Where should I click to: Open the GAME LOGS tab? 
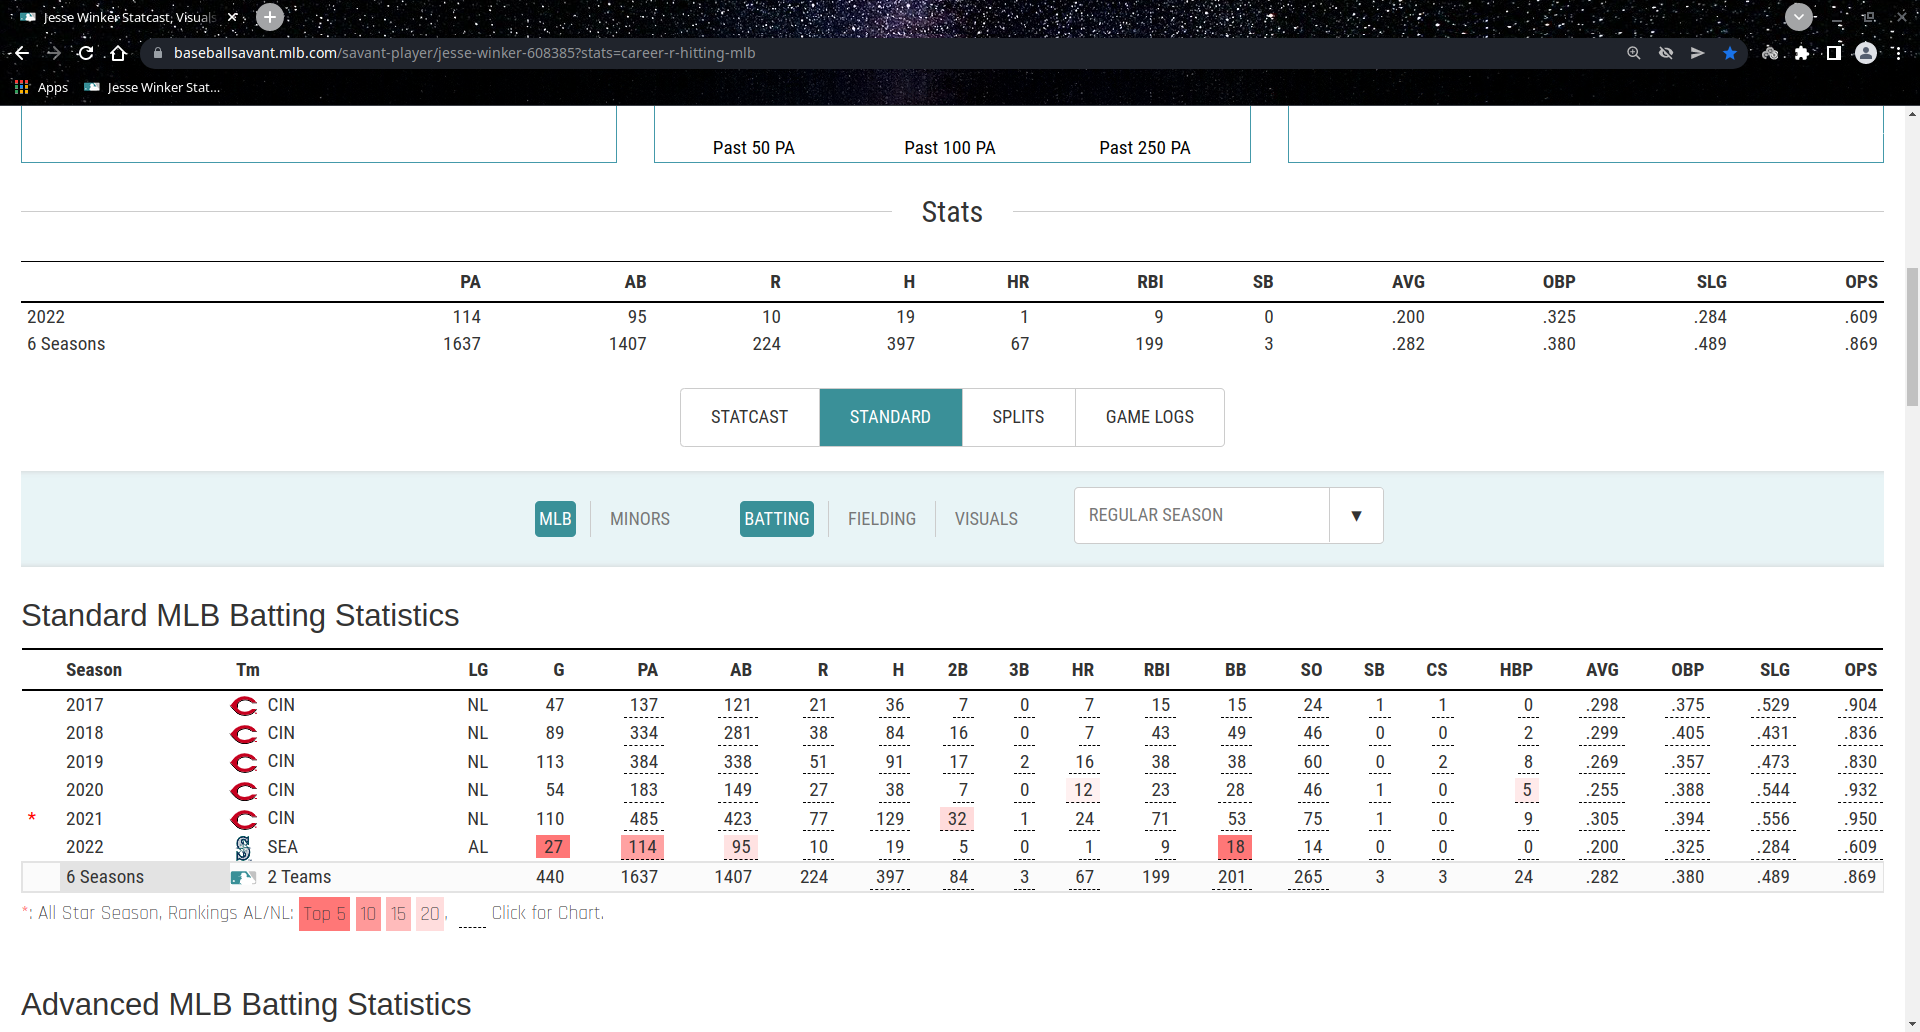pyautogui.click(x=1150, y=417)
